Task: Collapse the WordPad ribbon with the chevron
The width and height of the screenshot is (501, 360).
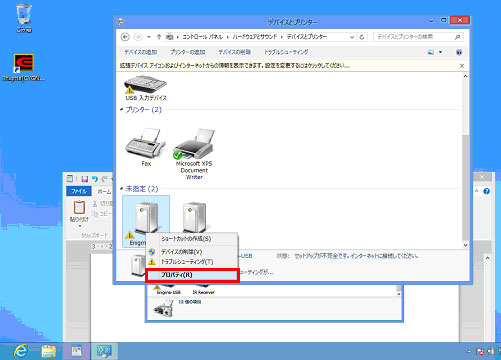Action: [x=476, y=191]
